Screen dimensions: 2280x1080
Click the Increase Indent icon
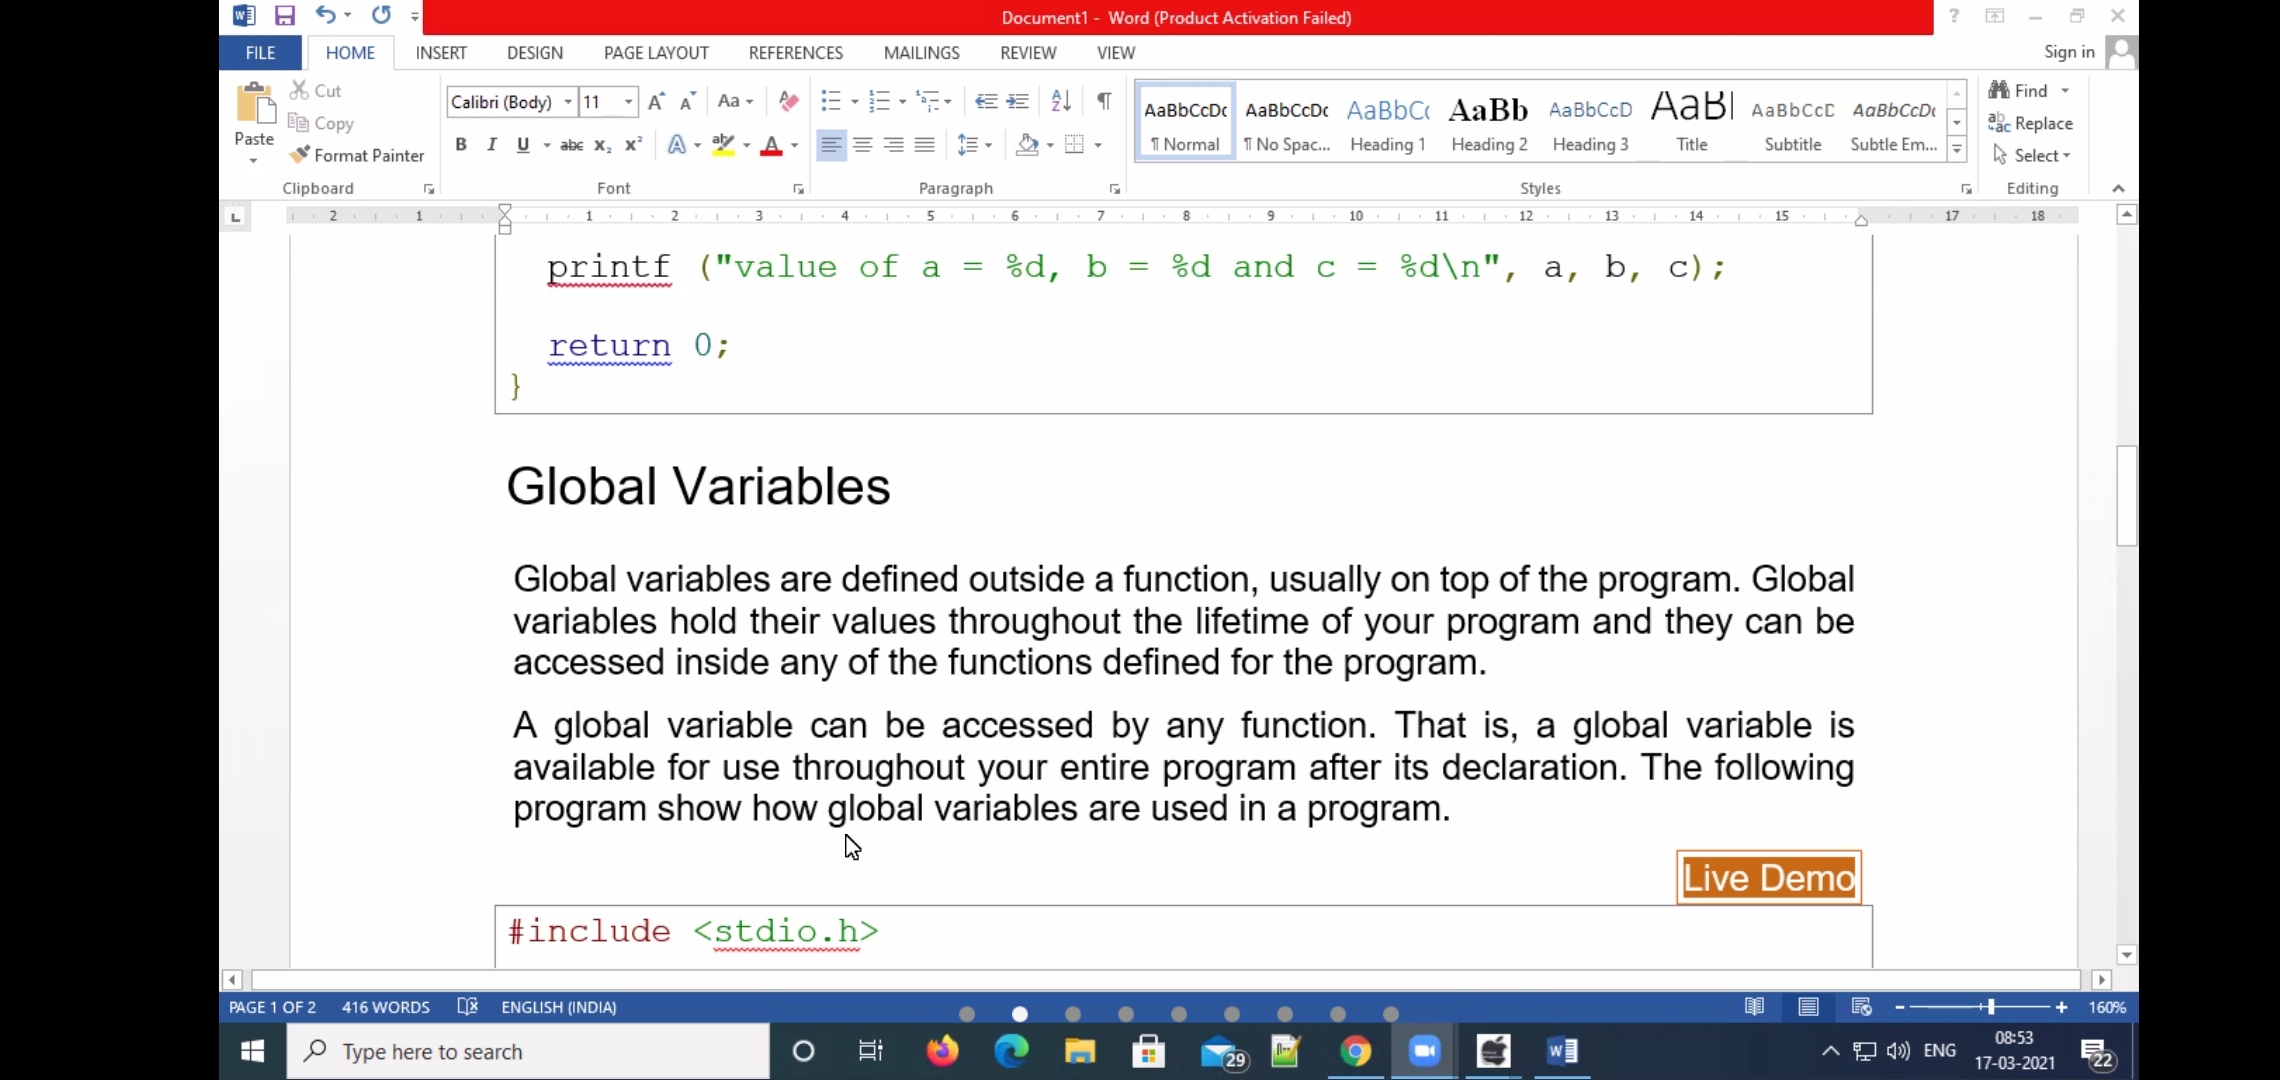tap(1018, 101)
